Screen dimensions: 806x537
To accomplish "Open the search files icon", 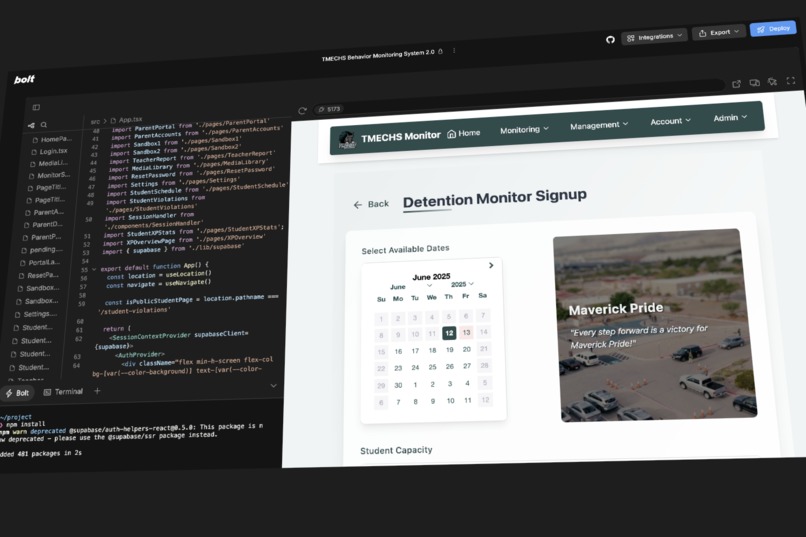I will pyautogui.click(x=44, y=124).
